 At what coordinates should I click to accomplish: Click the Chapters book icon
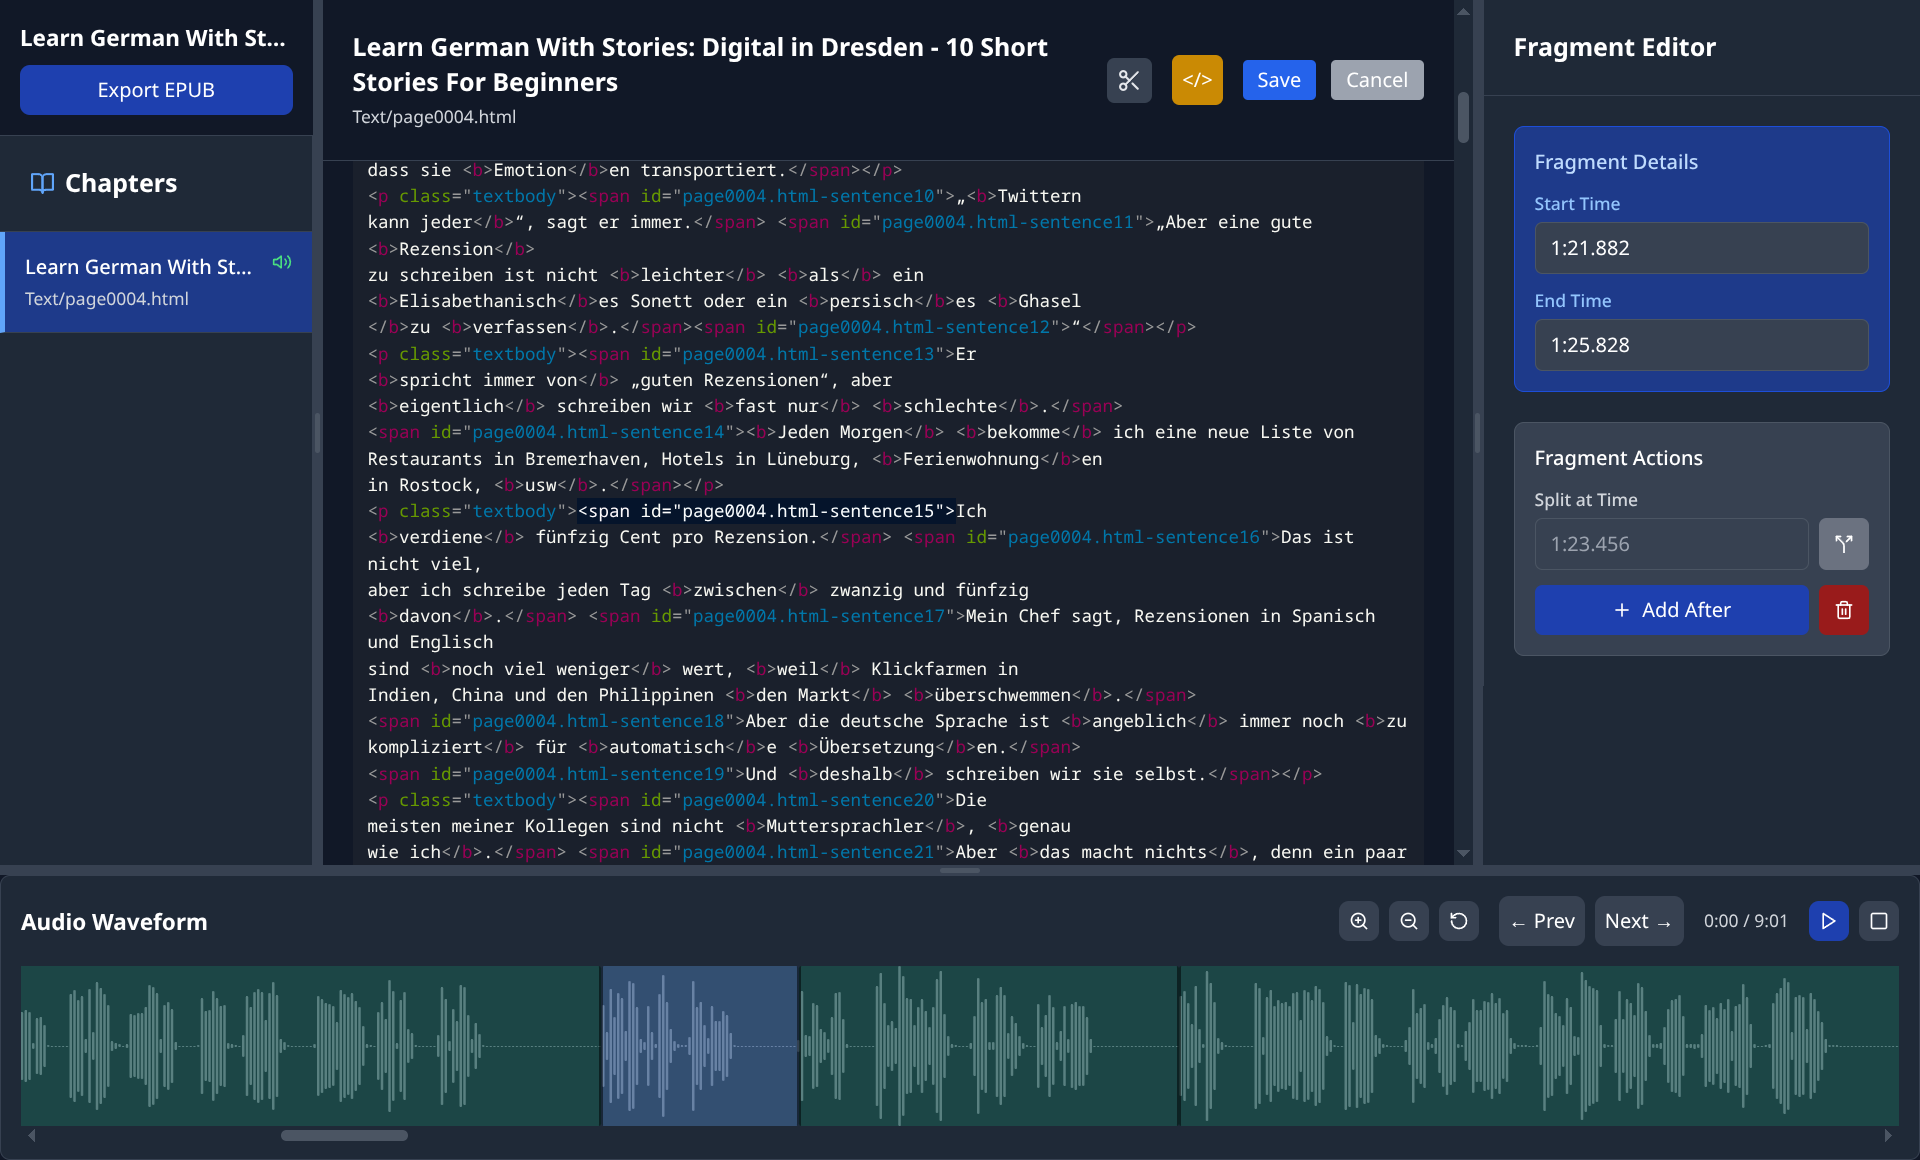coord(42,183)
